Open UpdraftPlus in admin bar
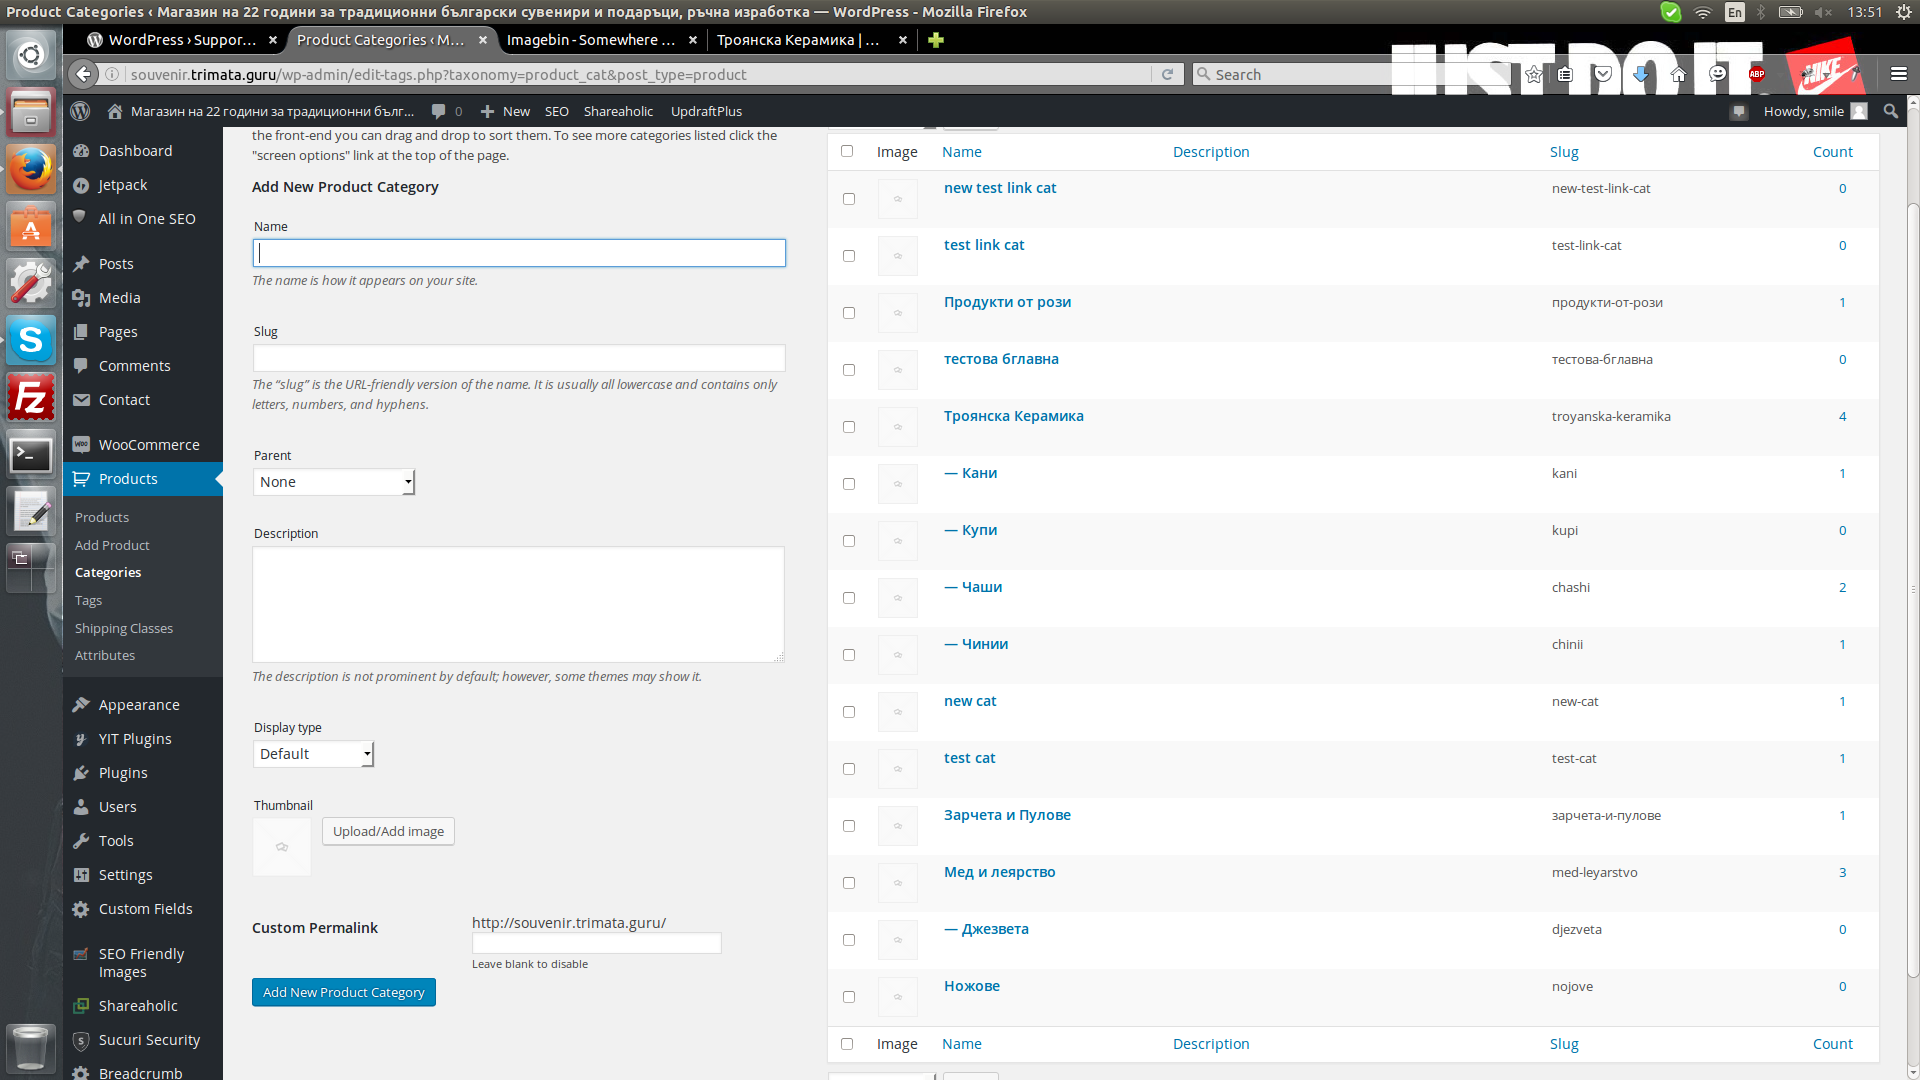 point(706,111)
